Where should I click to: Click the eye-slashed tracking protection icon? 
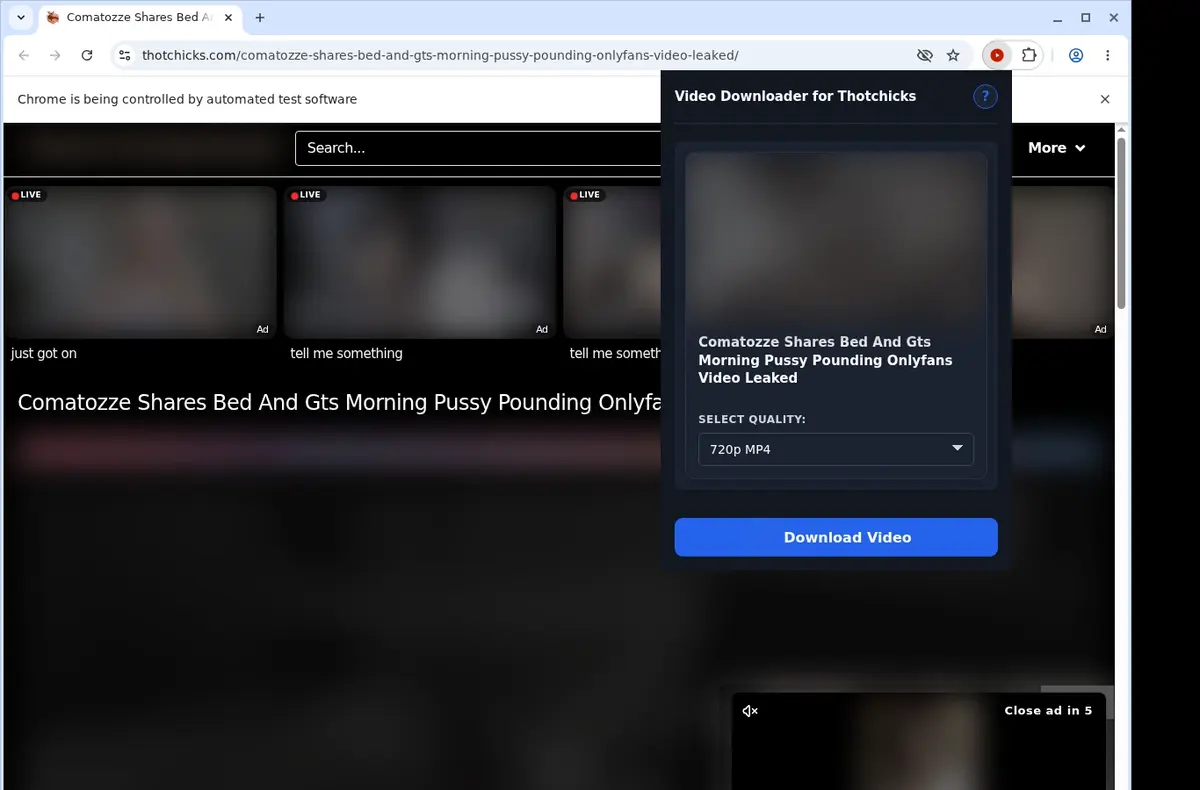(924, 56)
